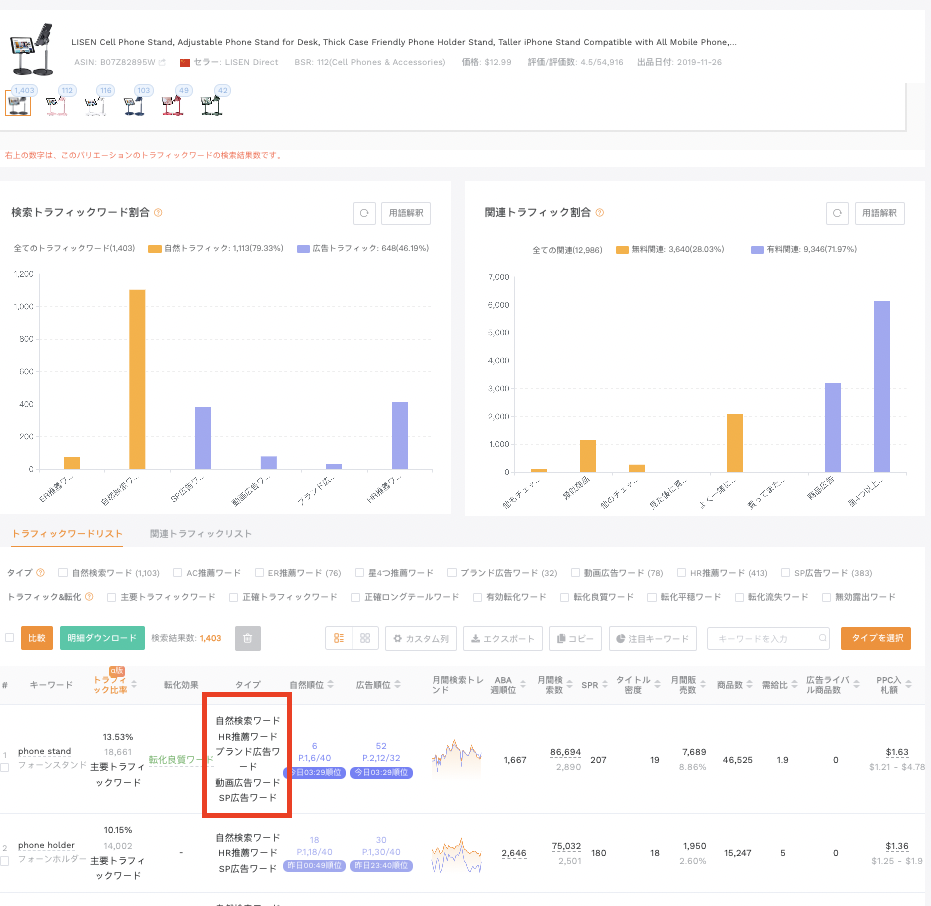Screen dimensions: 931x906
Task: Open the 関連トラフィックリスト tab
Action: coord(201,534)
